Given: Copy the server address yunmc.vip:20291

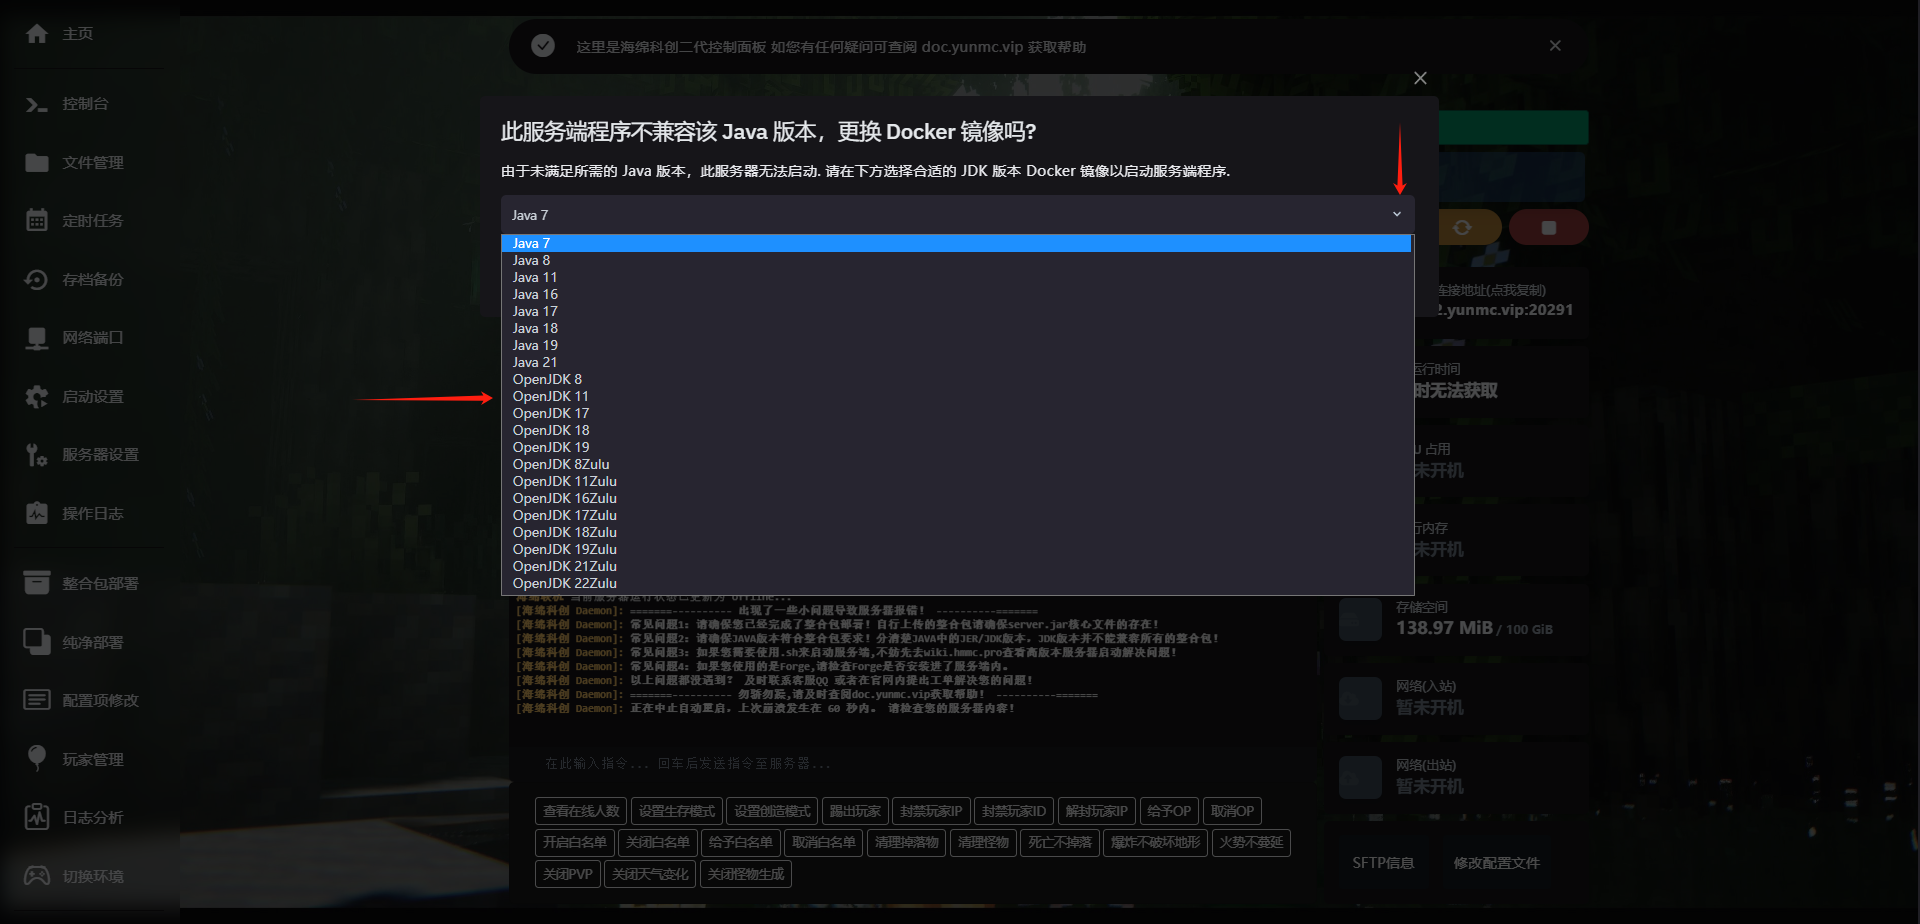Looking at the screenshot, I should (1503, 310).
